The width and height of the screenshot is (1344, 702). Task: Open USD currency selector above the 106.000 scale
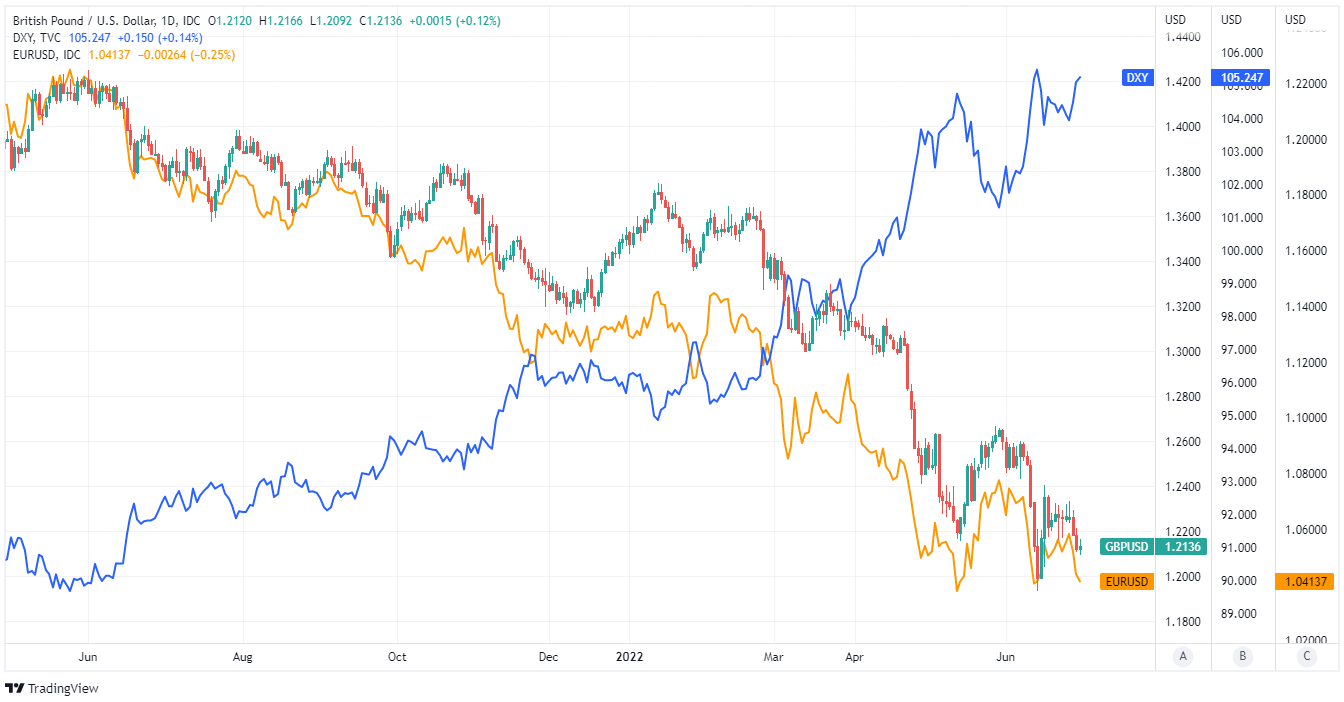pos(1232,20)
